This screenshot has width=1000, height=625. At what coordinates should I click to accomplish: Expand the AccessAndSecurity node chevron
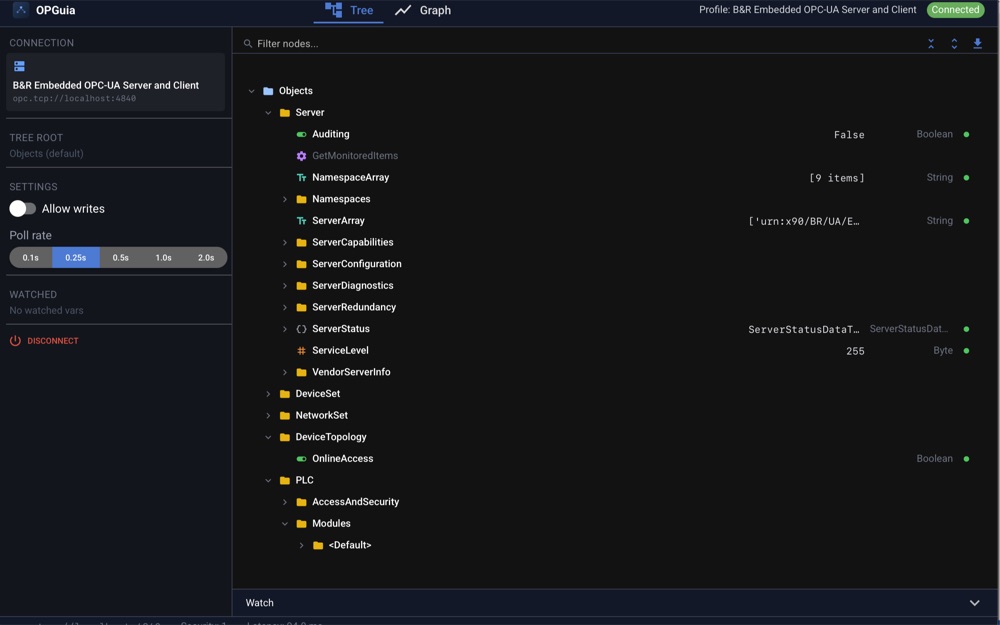(284, 502)
